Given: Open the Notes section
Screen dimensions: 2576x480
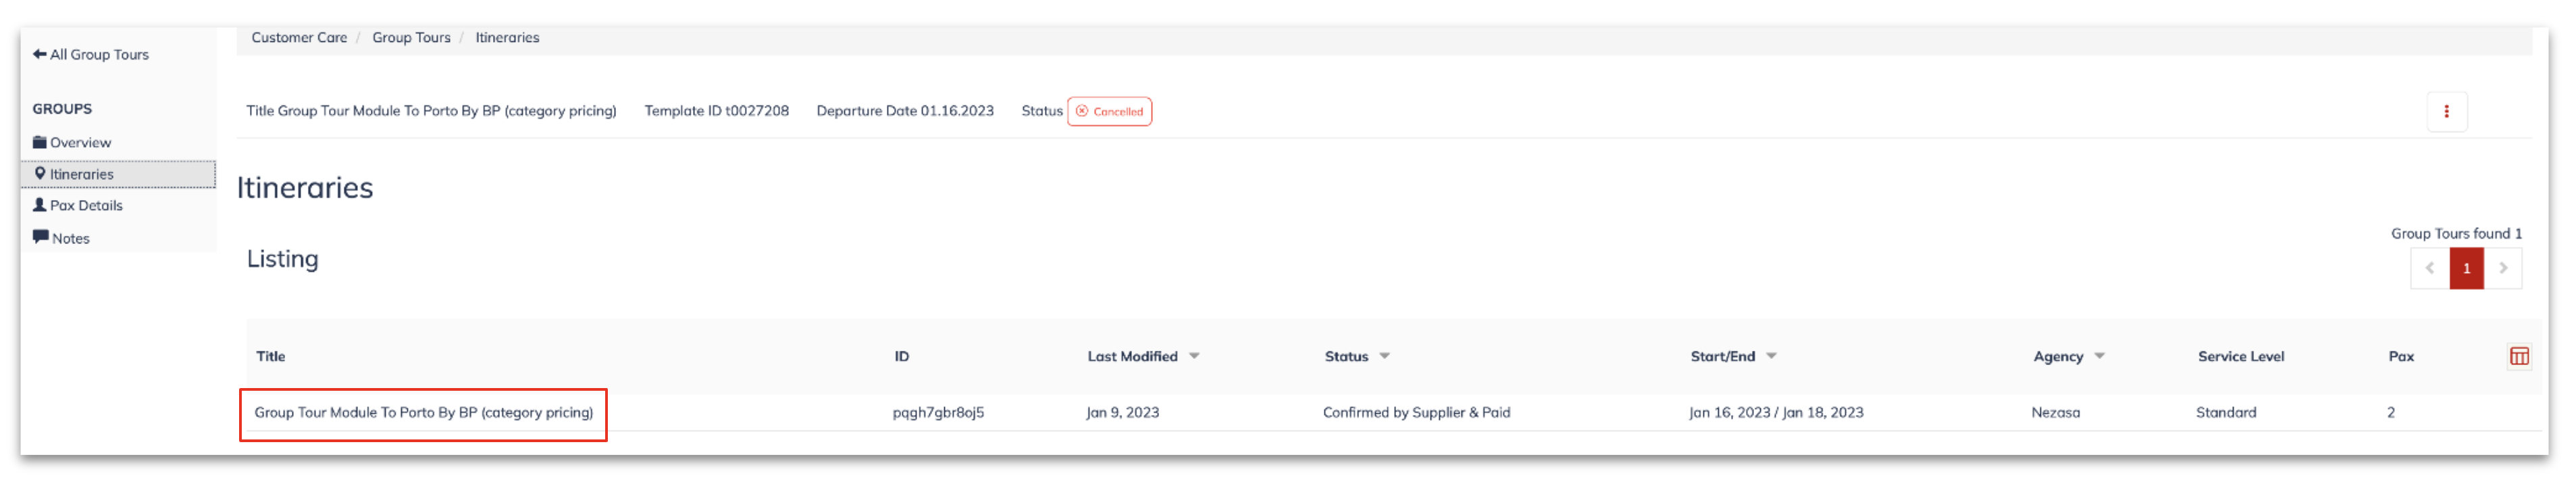Looking at the screenshot, I should click(x=61, y=238).
